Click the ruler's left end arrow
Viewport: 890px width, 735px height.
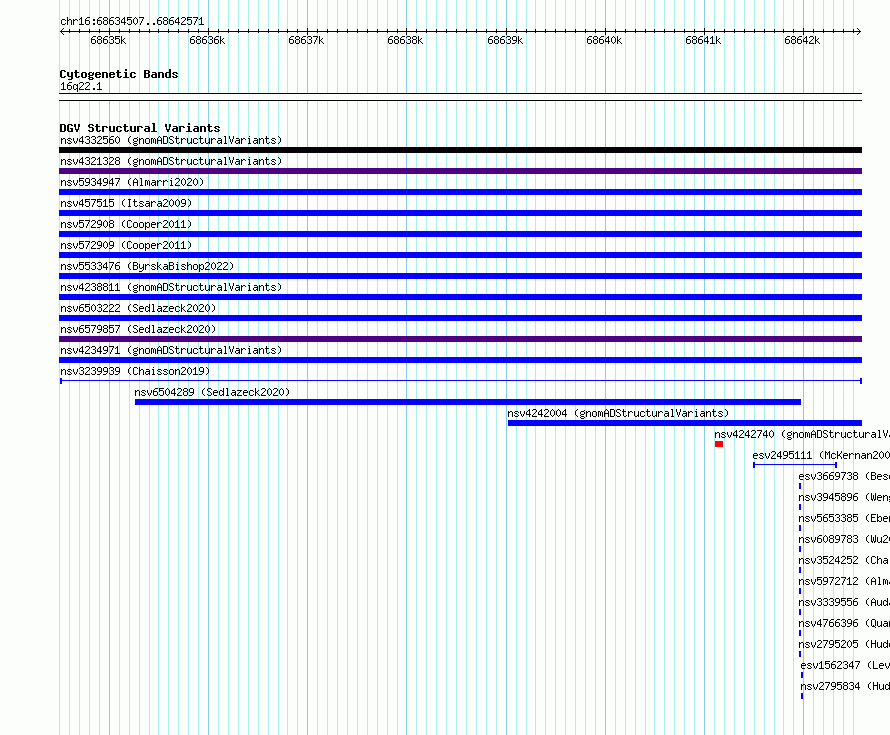(62, 32)
